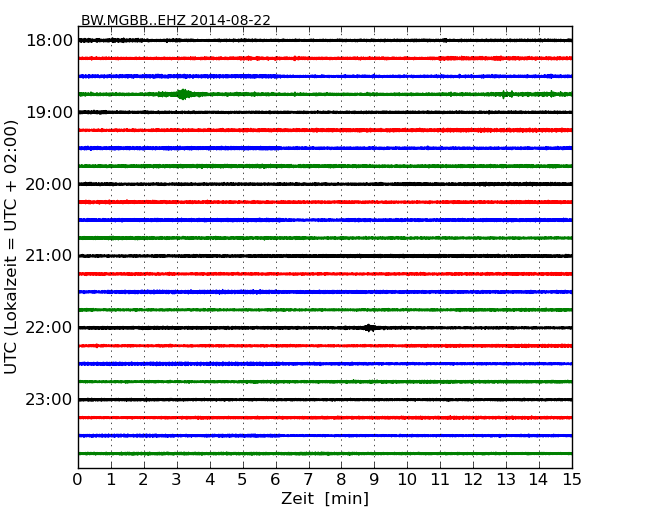Click x-axis tick label 3

coord(177,480)
